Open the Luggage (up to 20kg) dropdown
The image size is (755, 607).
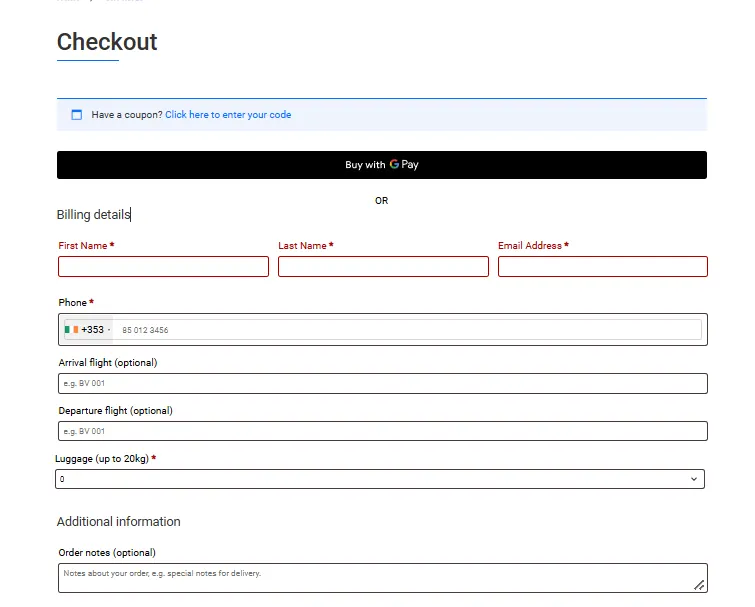pyautogui.click(x=380, y=479)
